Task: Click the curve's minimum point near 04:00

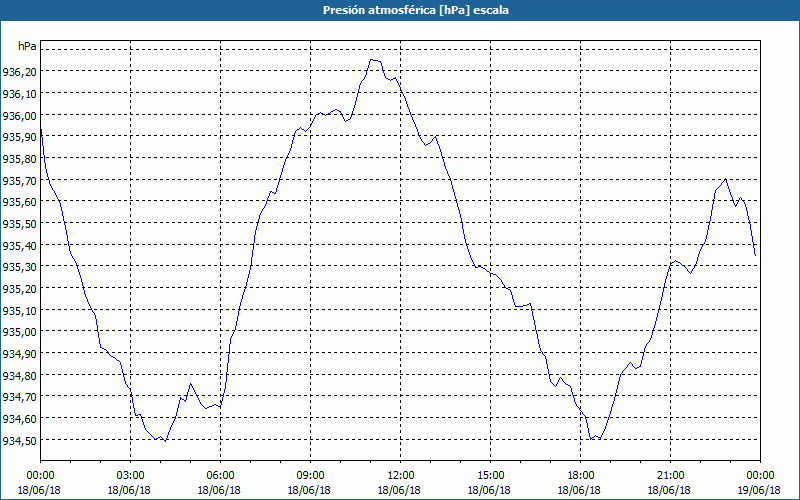Action: click(161, 440)
